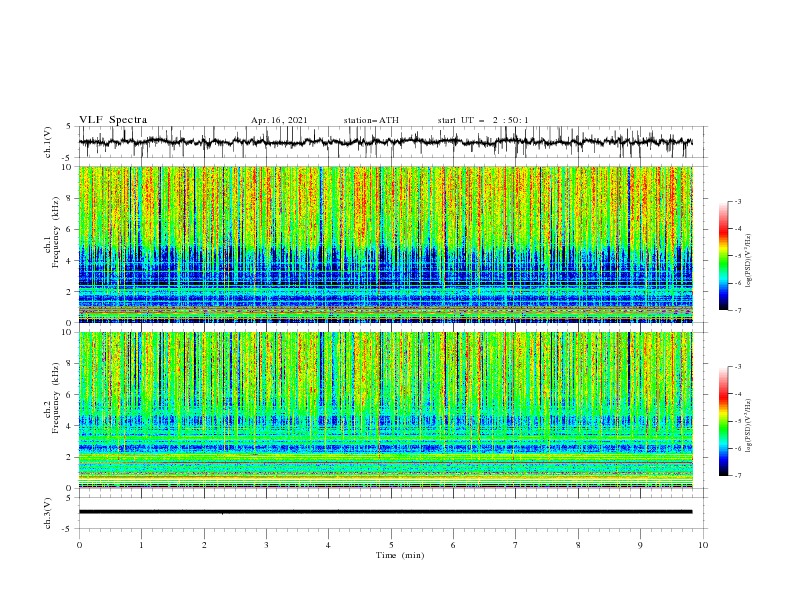The image size is (792, 612).
Task: Click the ch.1 colorbar log(PSD) label
Action: pos(748,261)
